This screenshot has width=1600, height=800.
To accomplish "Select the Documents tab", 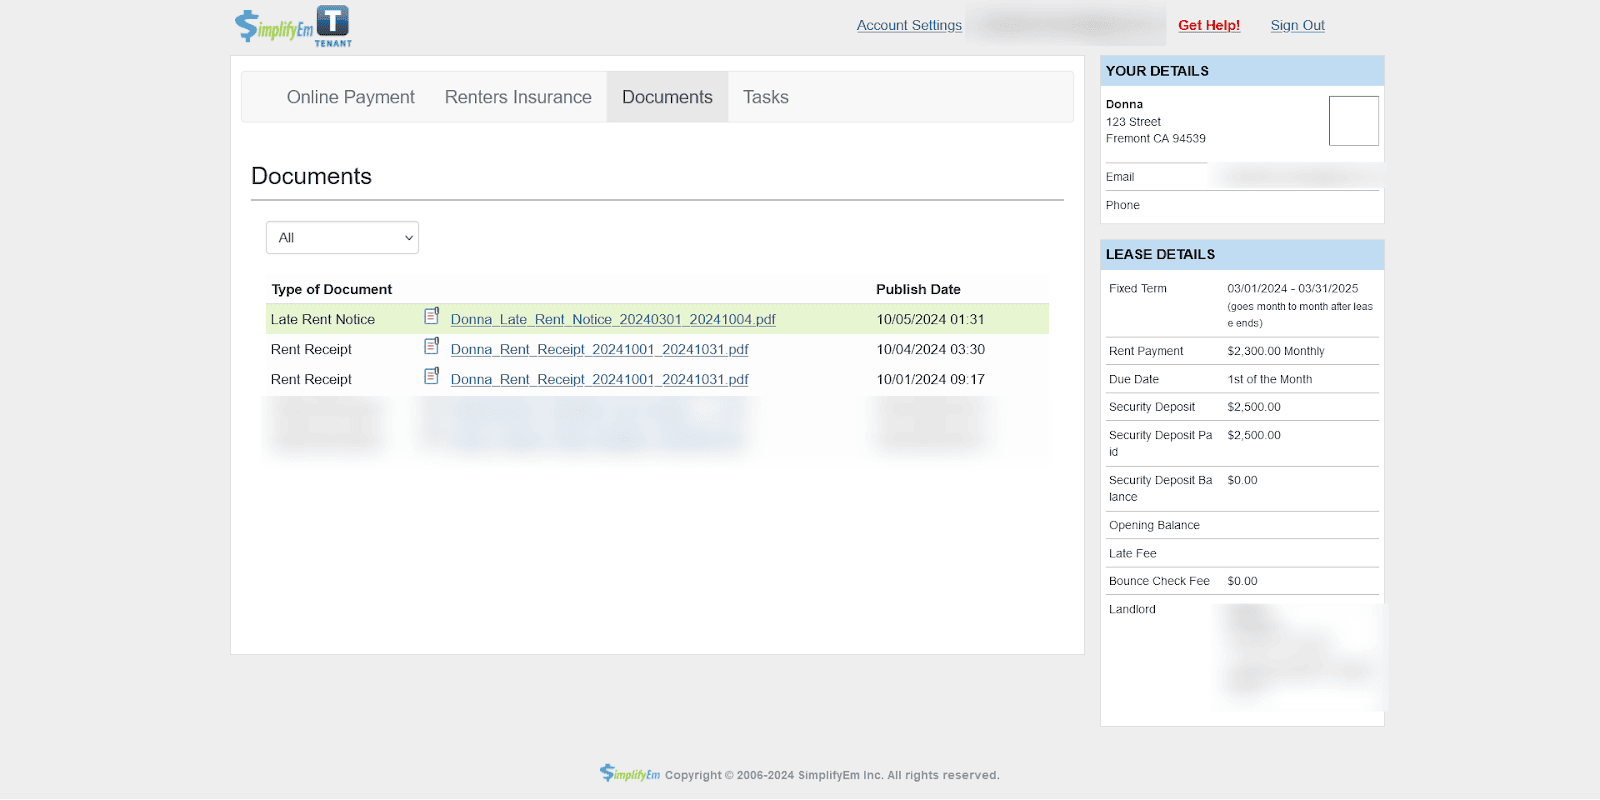I will (x=667, y=97).
